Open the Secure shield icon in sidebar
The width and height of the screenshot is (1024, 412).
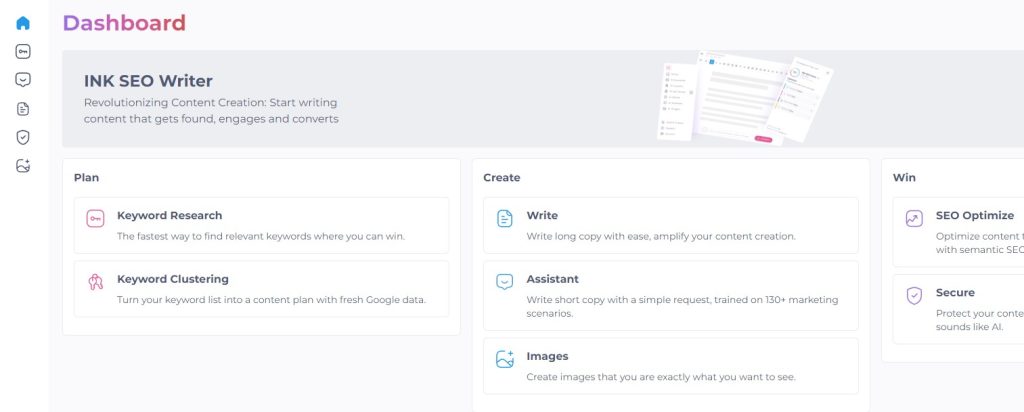click(x=23, y=137)
